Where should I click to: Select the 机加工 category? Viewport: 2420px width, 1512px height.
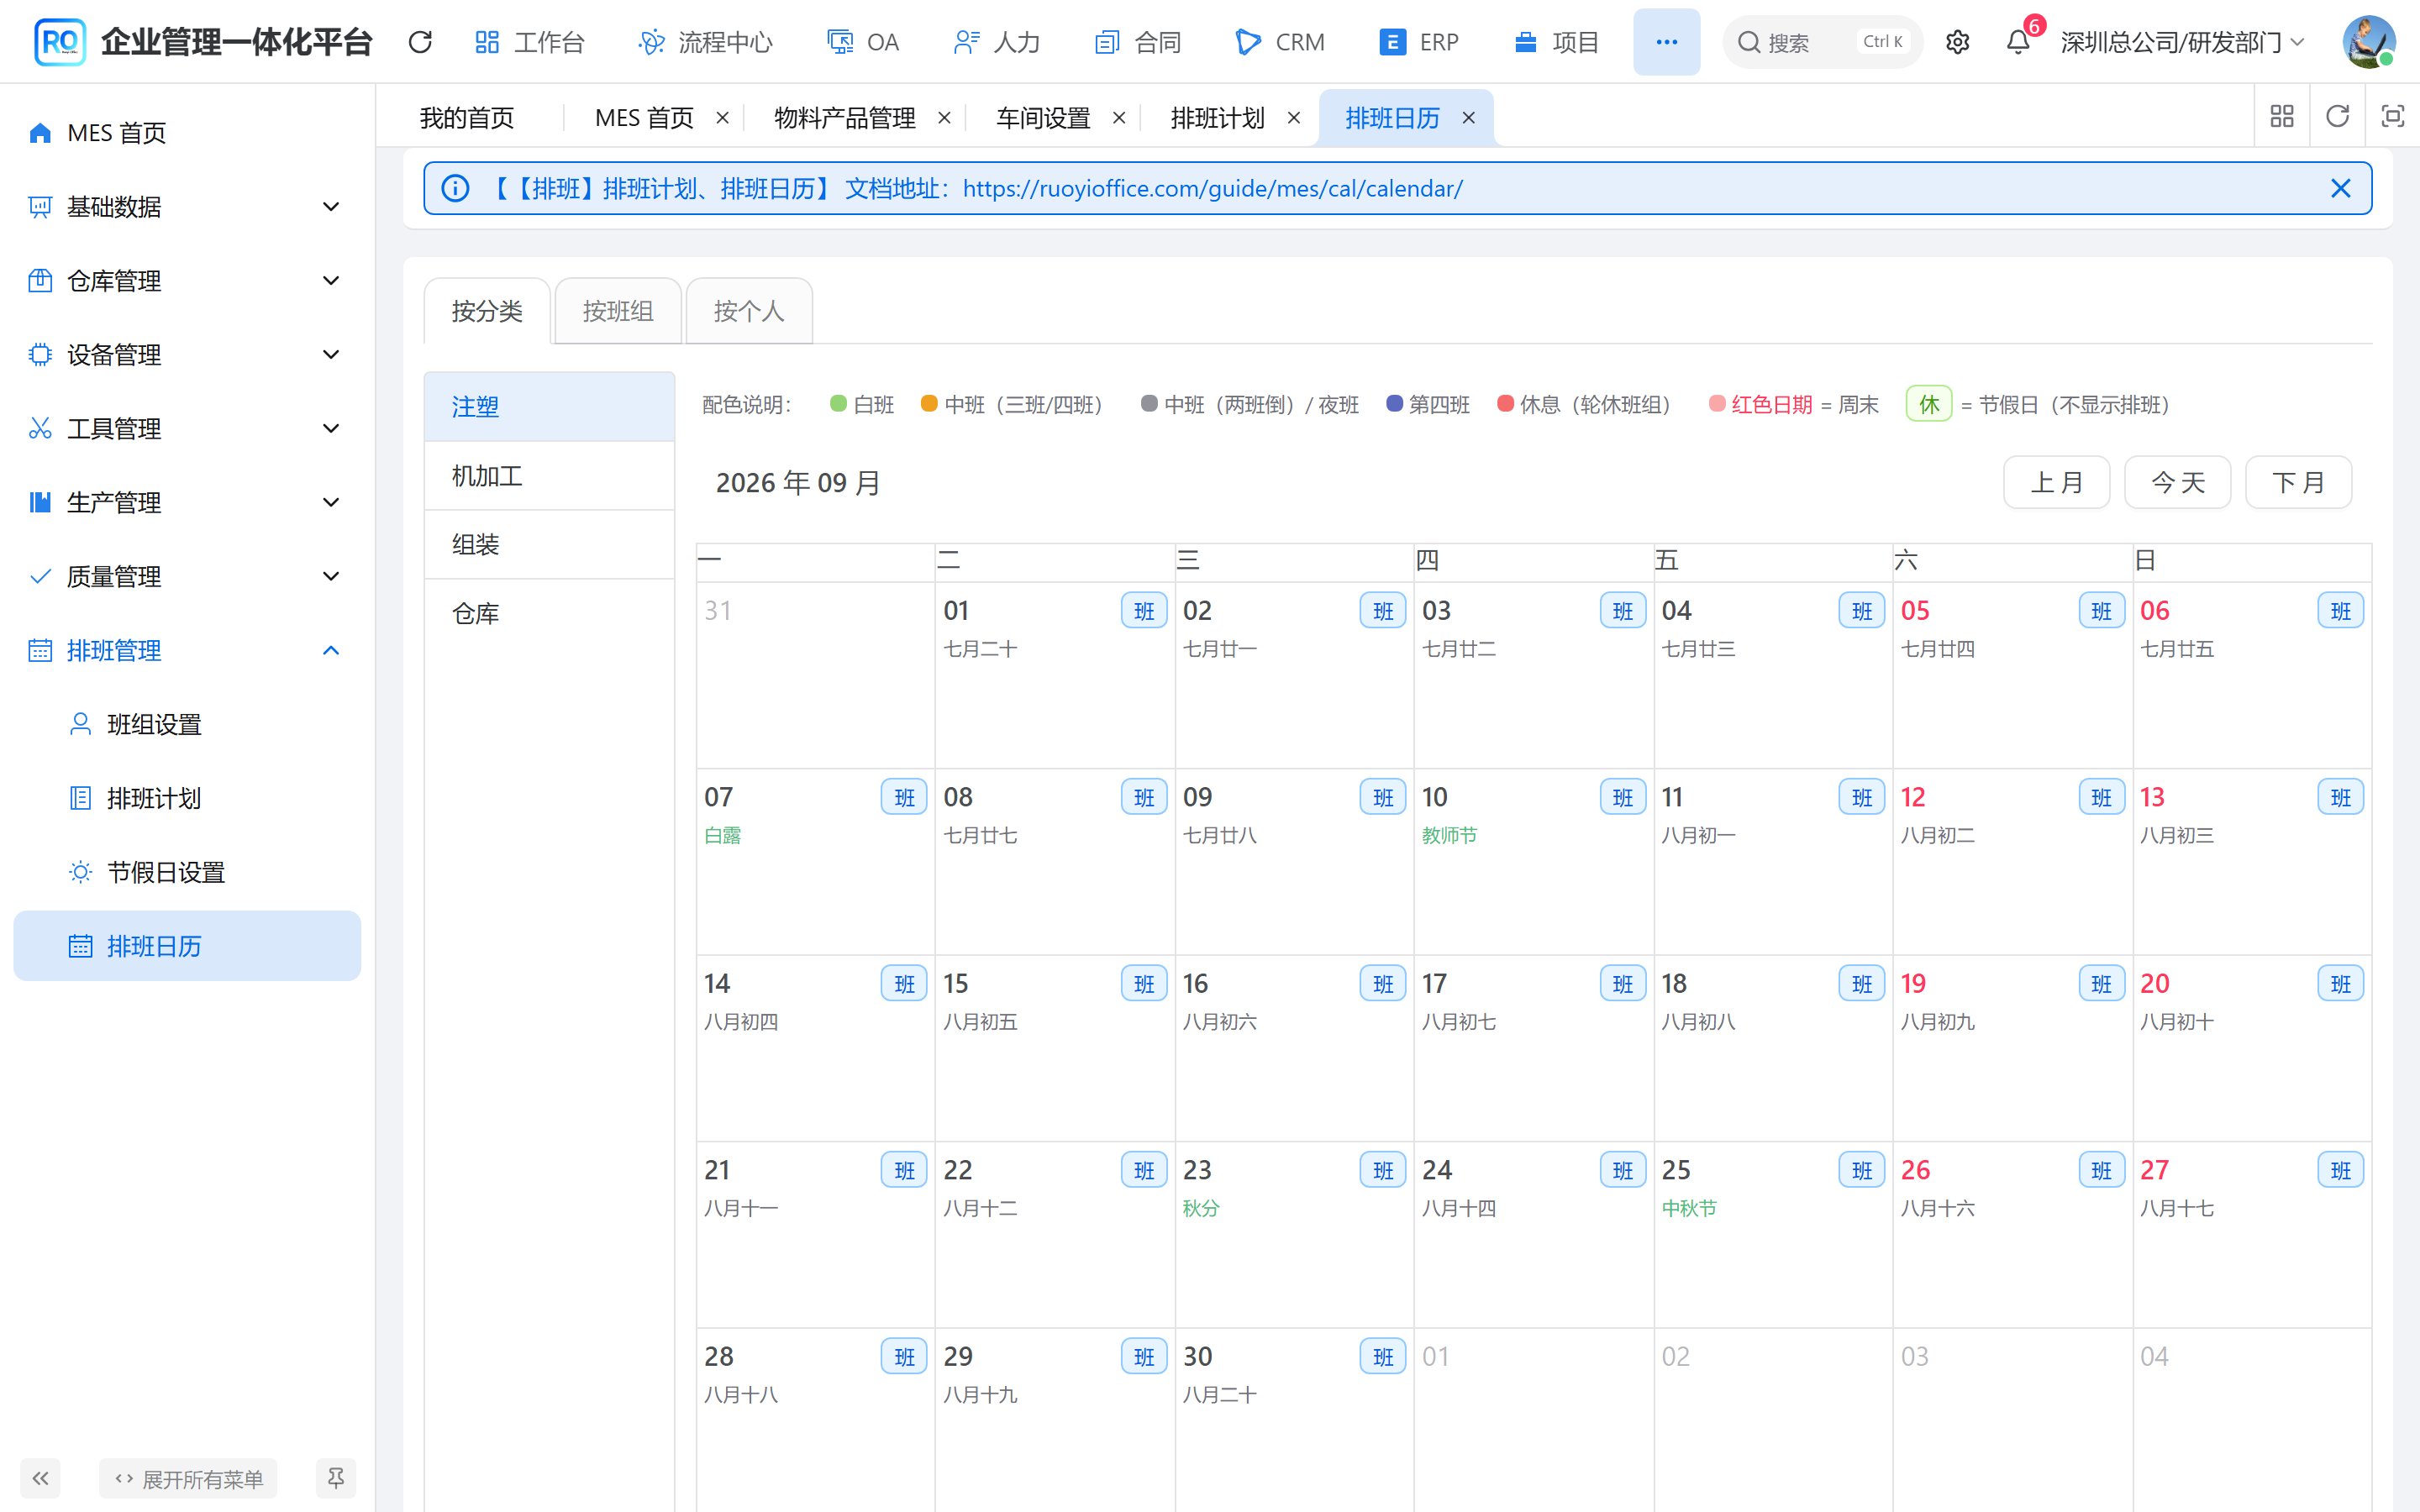tap(549, 476)
